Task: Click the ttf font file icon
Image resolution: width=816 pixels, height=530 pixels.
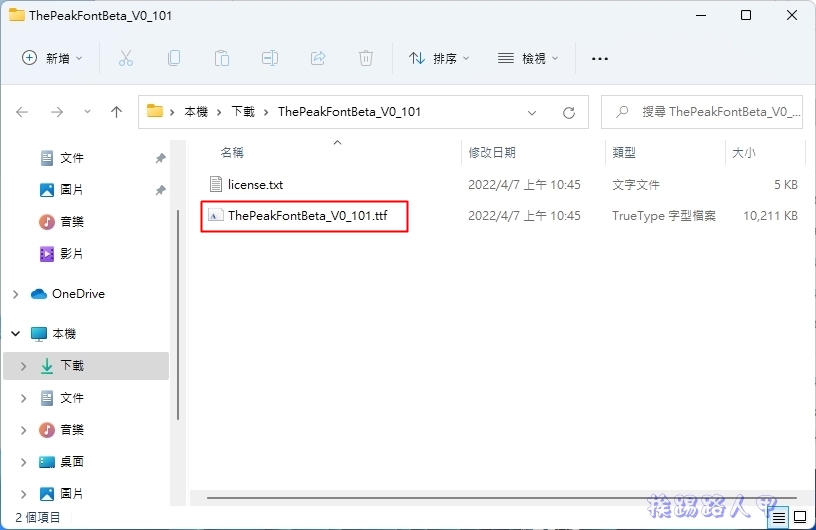Action: click(x=215, y=215)
